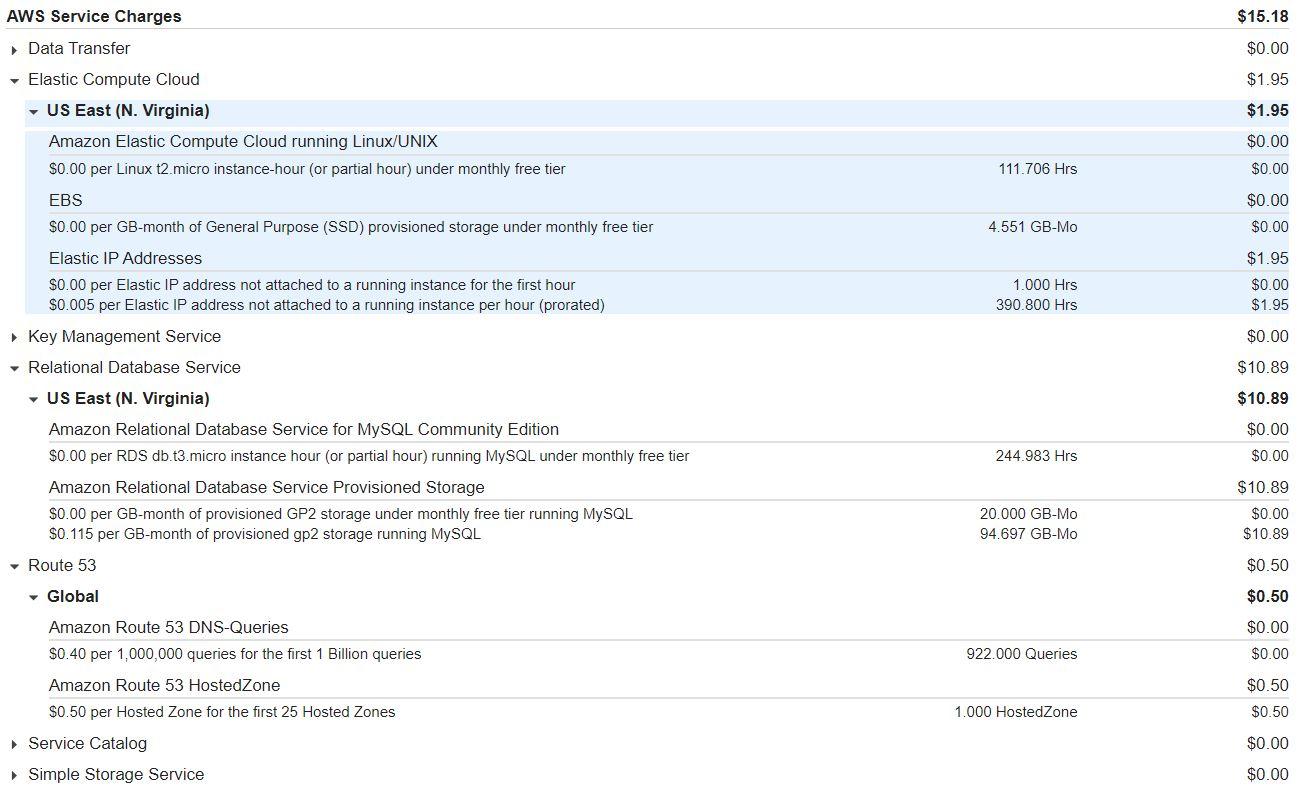Image resolution: width=1315 pixels, height=793 pixels.
Task: Click the 94.697 GB-Mo usage value
Action: [x=1029, y=534]
